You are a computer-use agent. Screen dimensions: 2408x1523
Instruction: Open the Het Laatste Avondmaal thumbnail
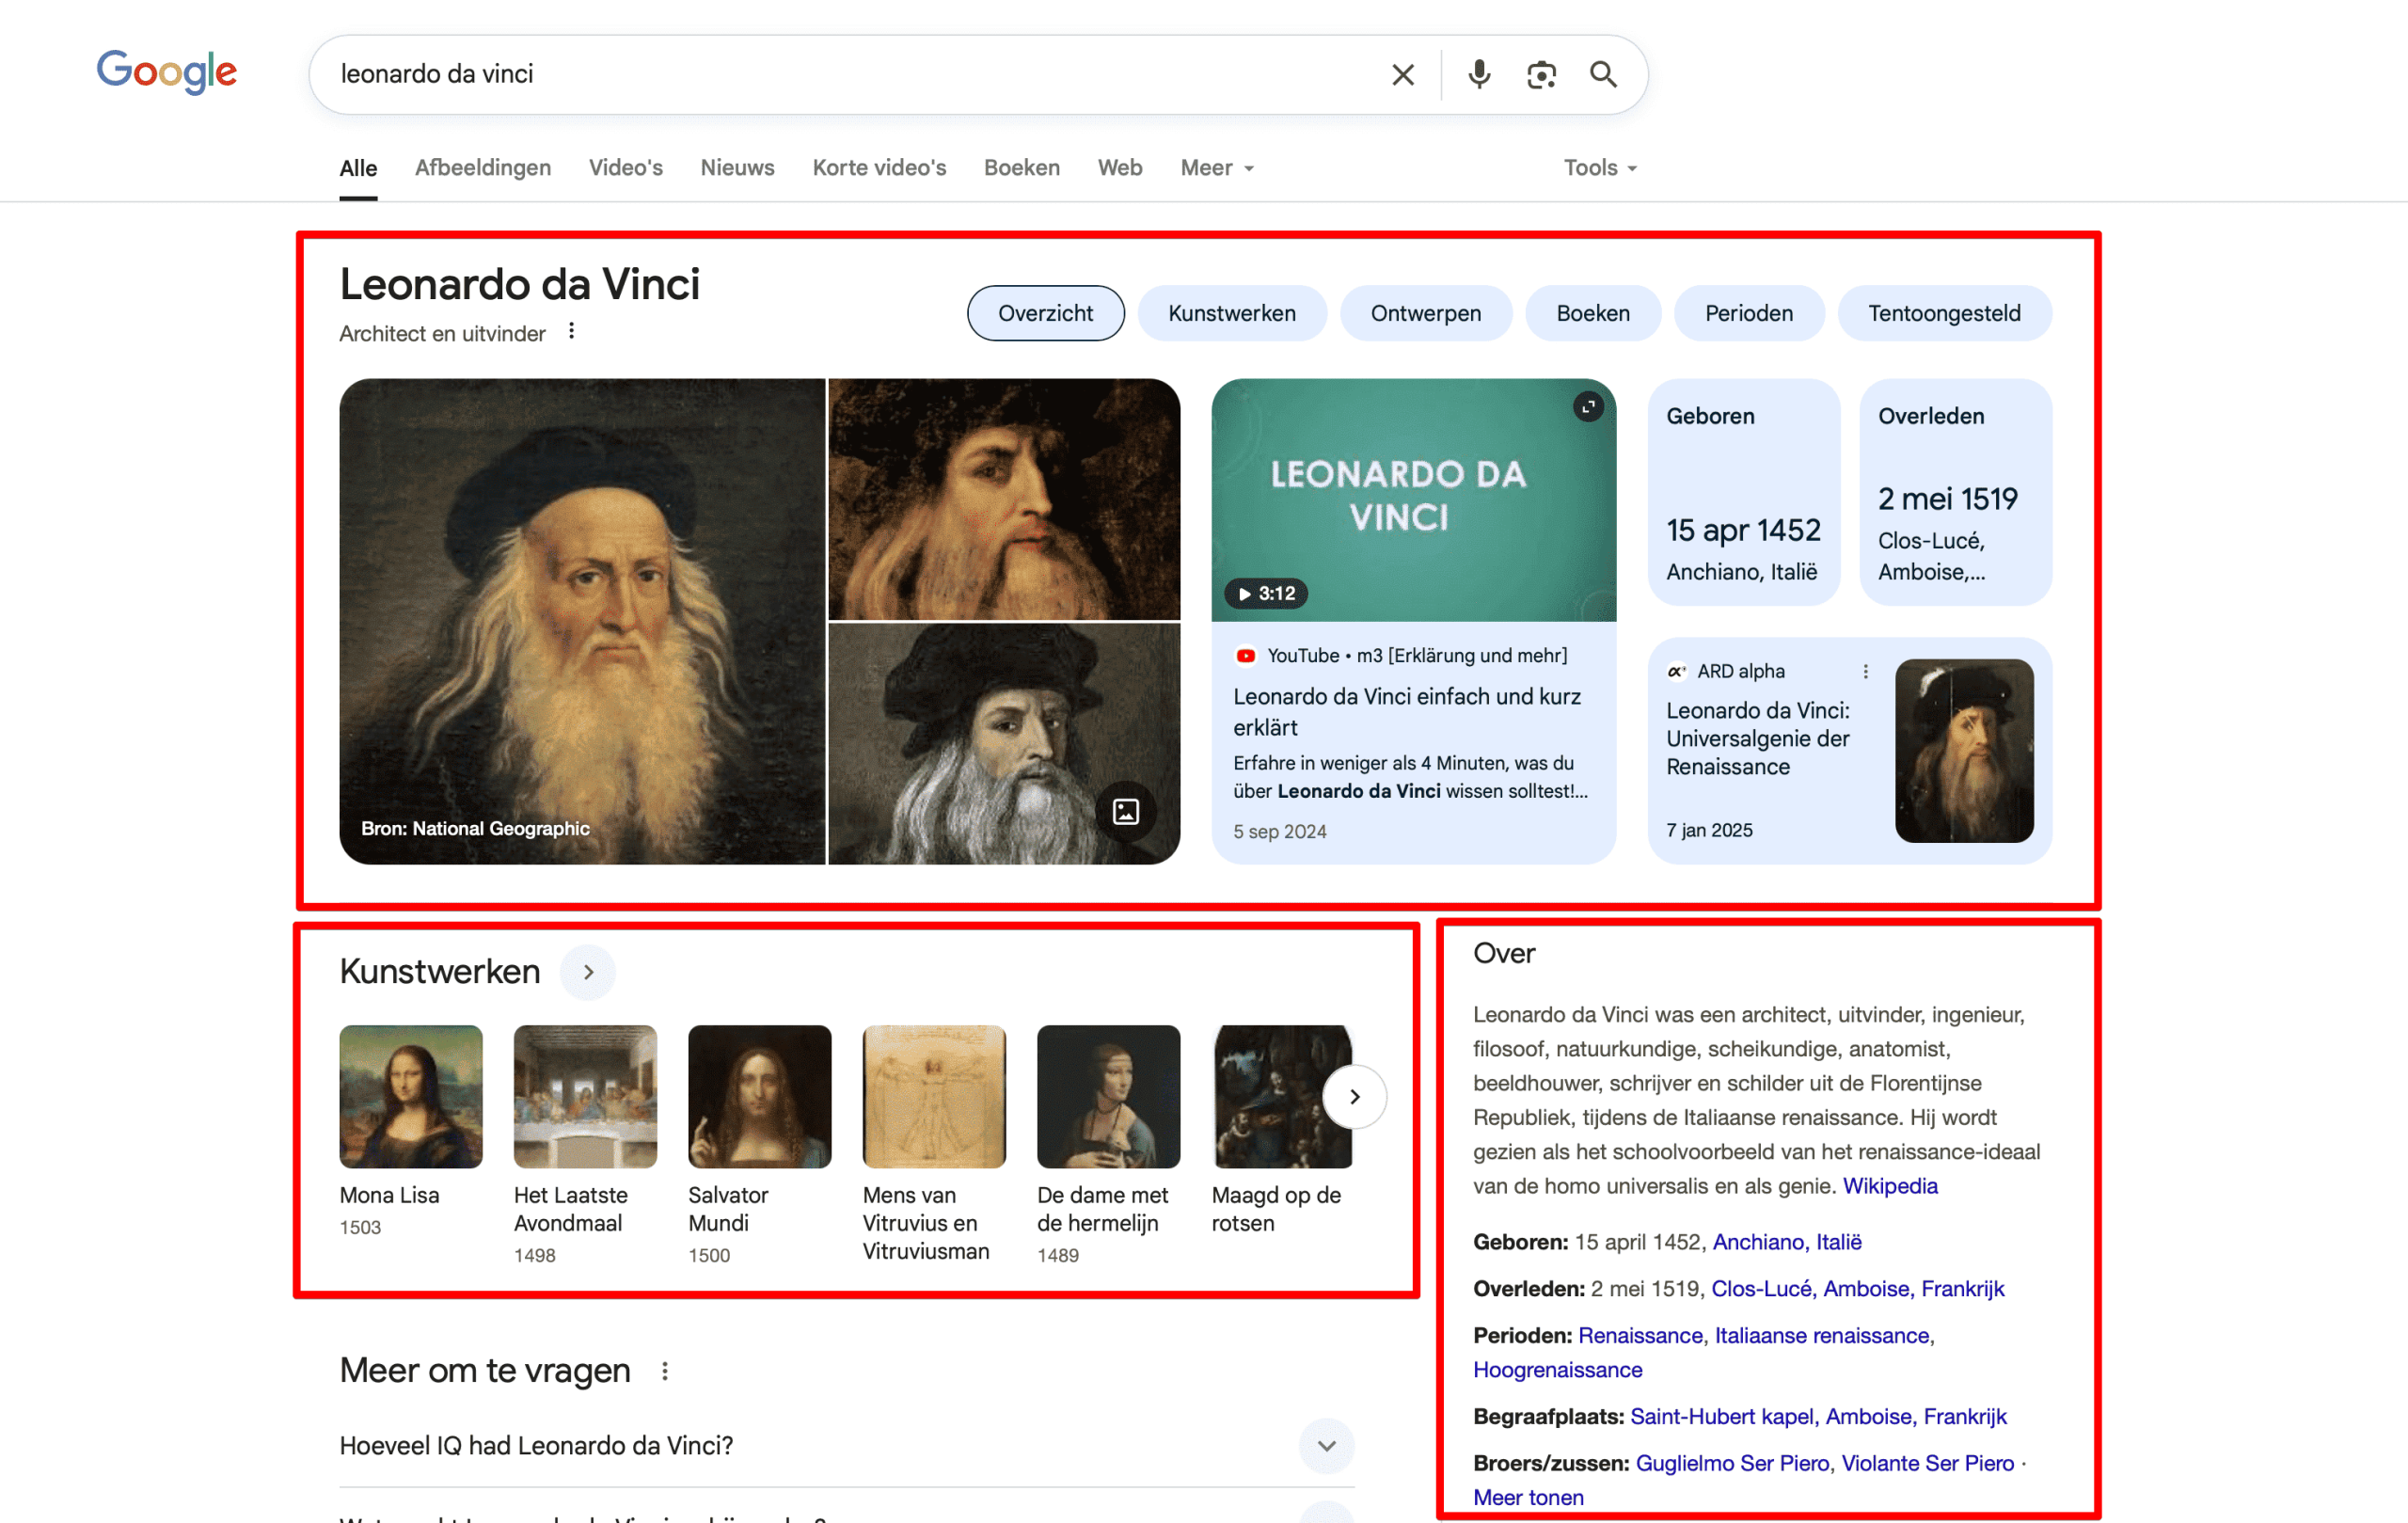click(585, 1097)
